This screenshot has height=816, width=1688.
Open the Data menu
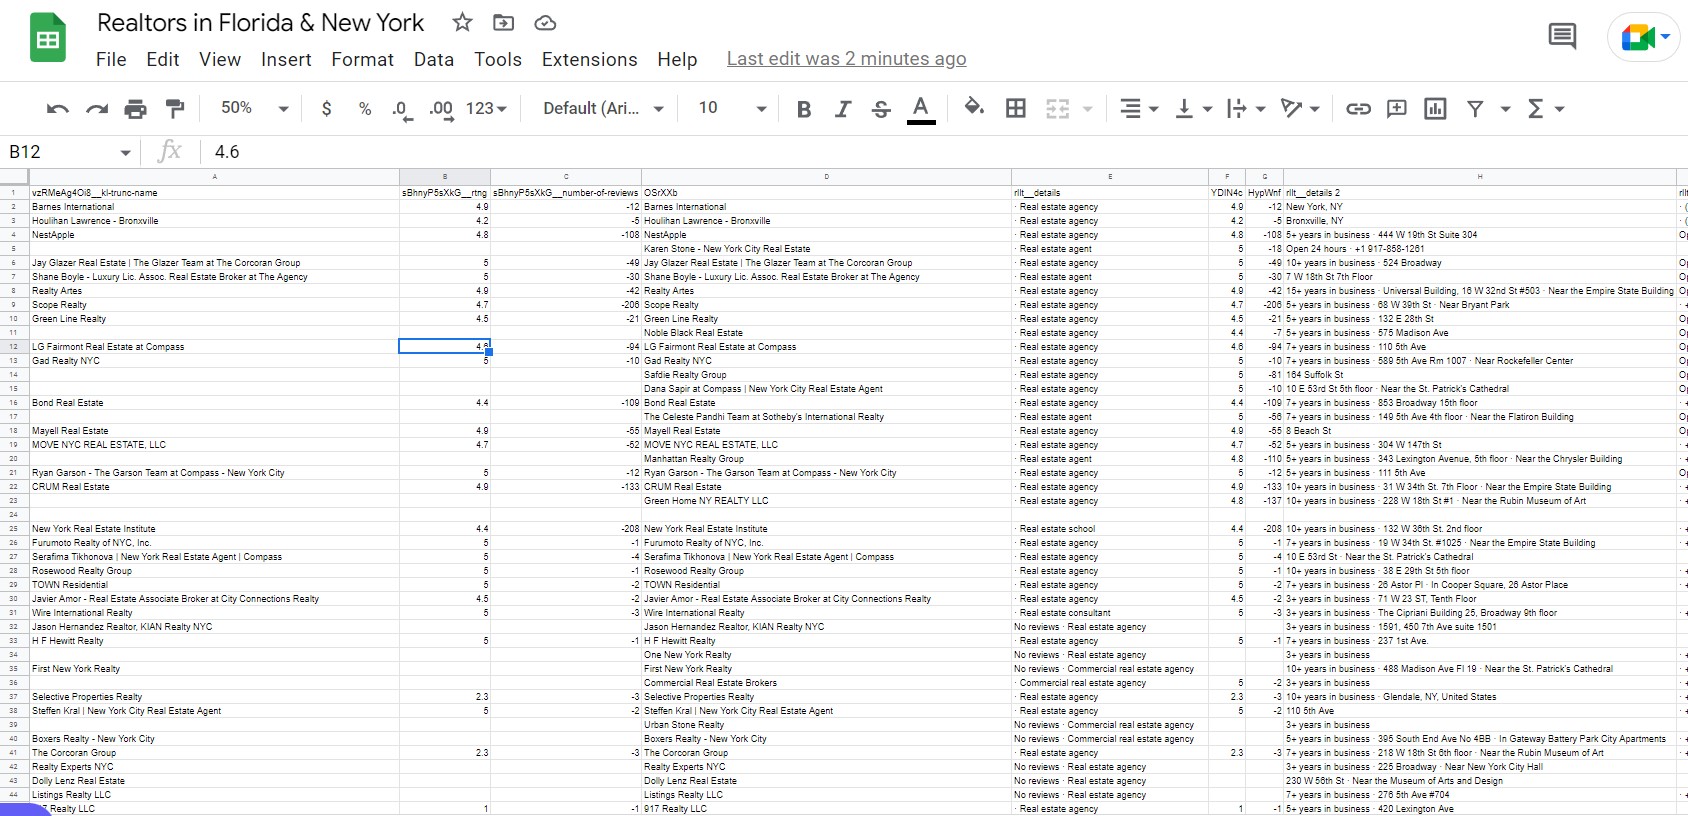pos(434,59)
